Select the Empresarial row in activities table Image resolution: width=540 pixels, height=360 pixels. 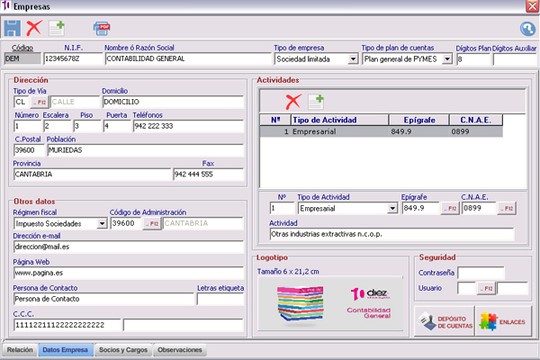pos(381,132)
